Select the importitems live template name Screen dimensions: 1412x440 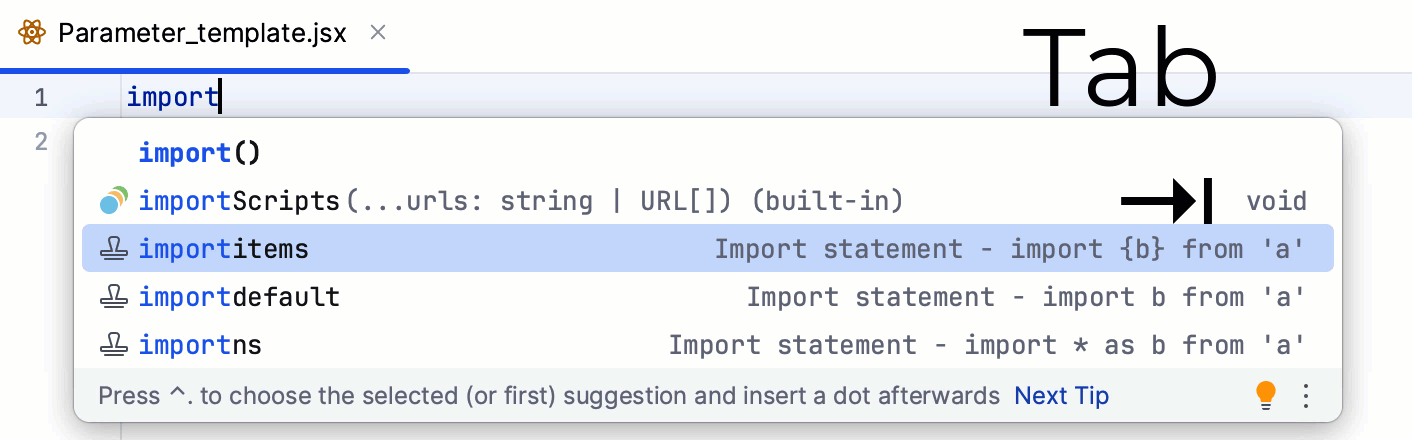point(223,249)
